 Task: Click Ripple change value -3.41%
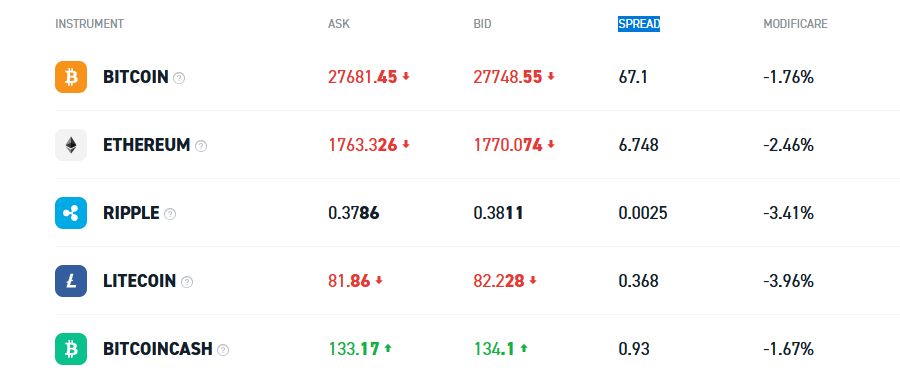[789, 213]
